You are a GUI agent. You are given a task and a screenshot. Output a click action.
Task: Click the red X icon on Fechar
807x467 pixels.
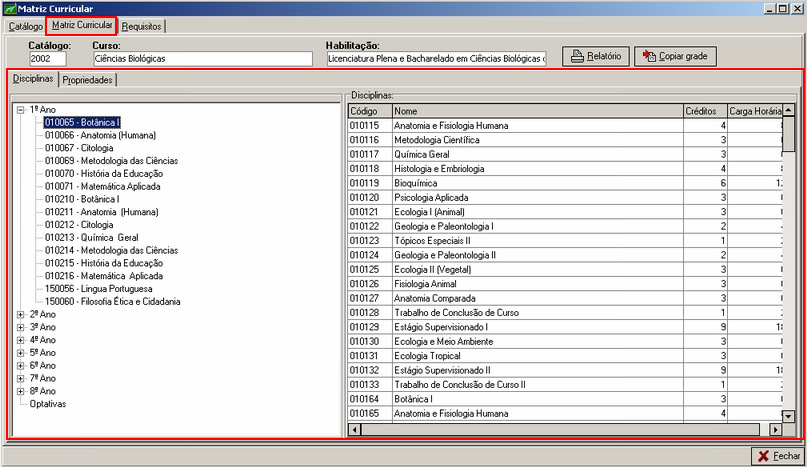763,456
